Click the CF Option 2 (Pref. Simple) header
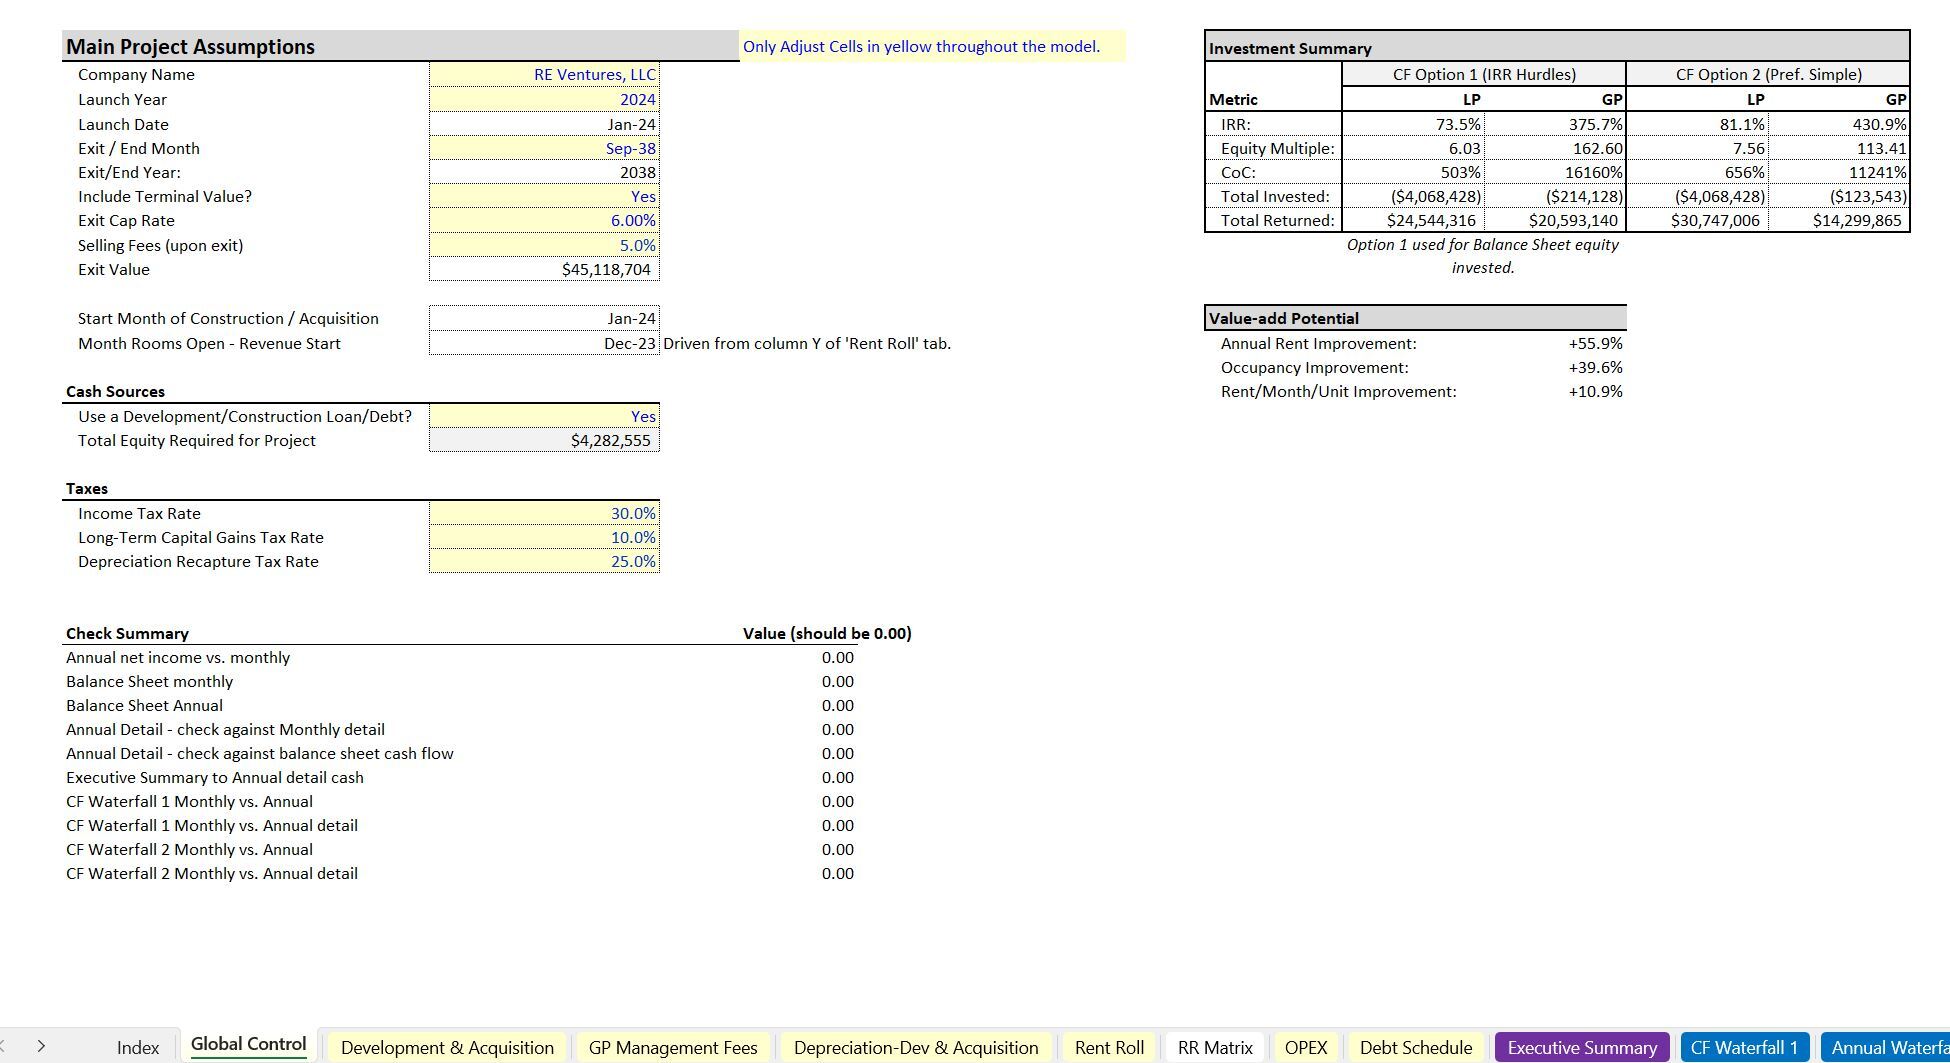This screenshot has height=1063, width=1950. [x=1768, y=74]
